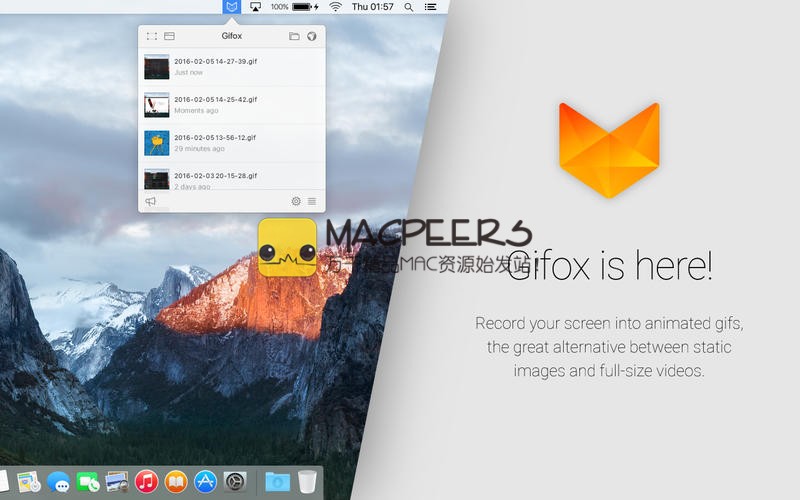Viewport: 800px width, 500px height.
Task: Click the Gifox fox icon in menu bar
Action: pyautogui.click(x=232, y=7)
